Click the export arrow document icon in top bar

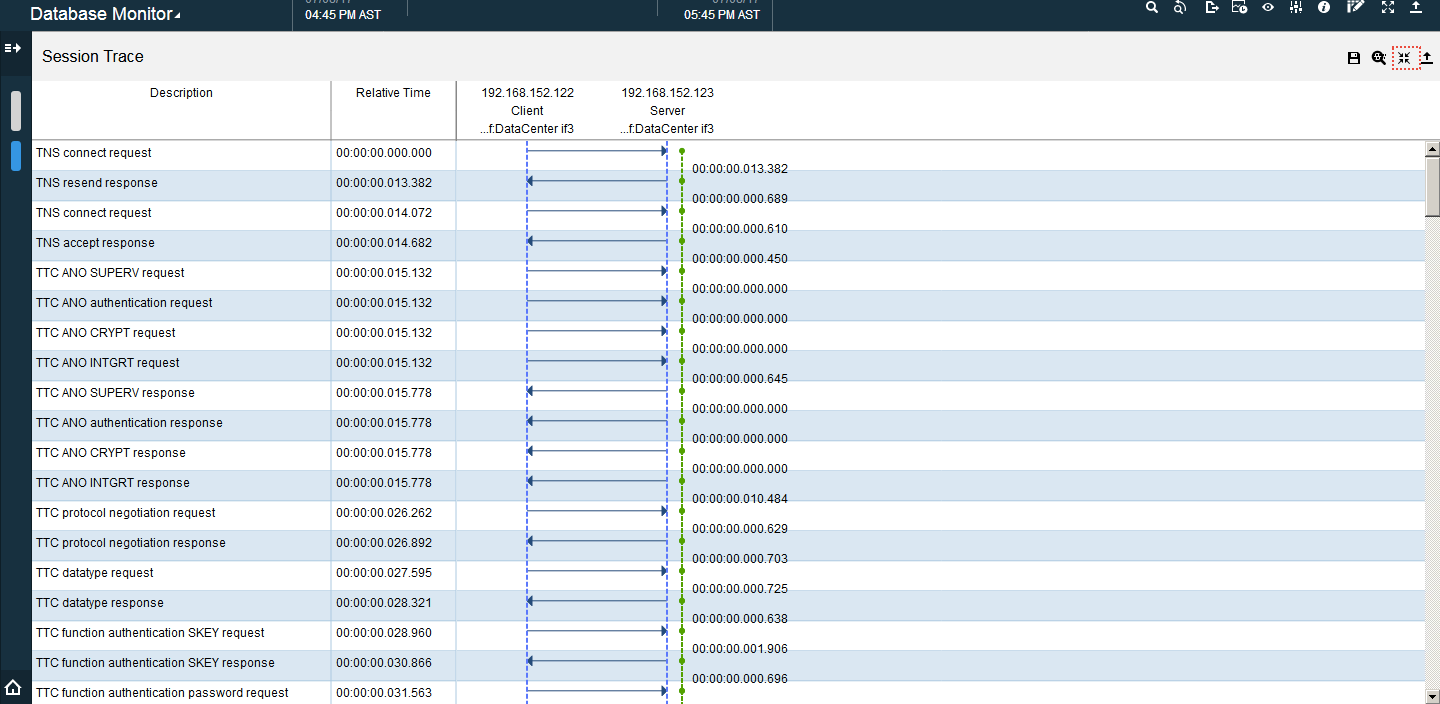tap(1212, 7)
